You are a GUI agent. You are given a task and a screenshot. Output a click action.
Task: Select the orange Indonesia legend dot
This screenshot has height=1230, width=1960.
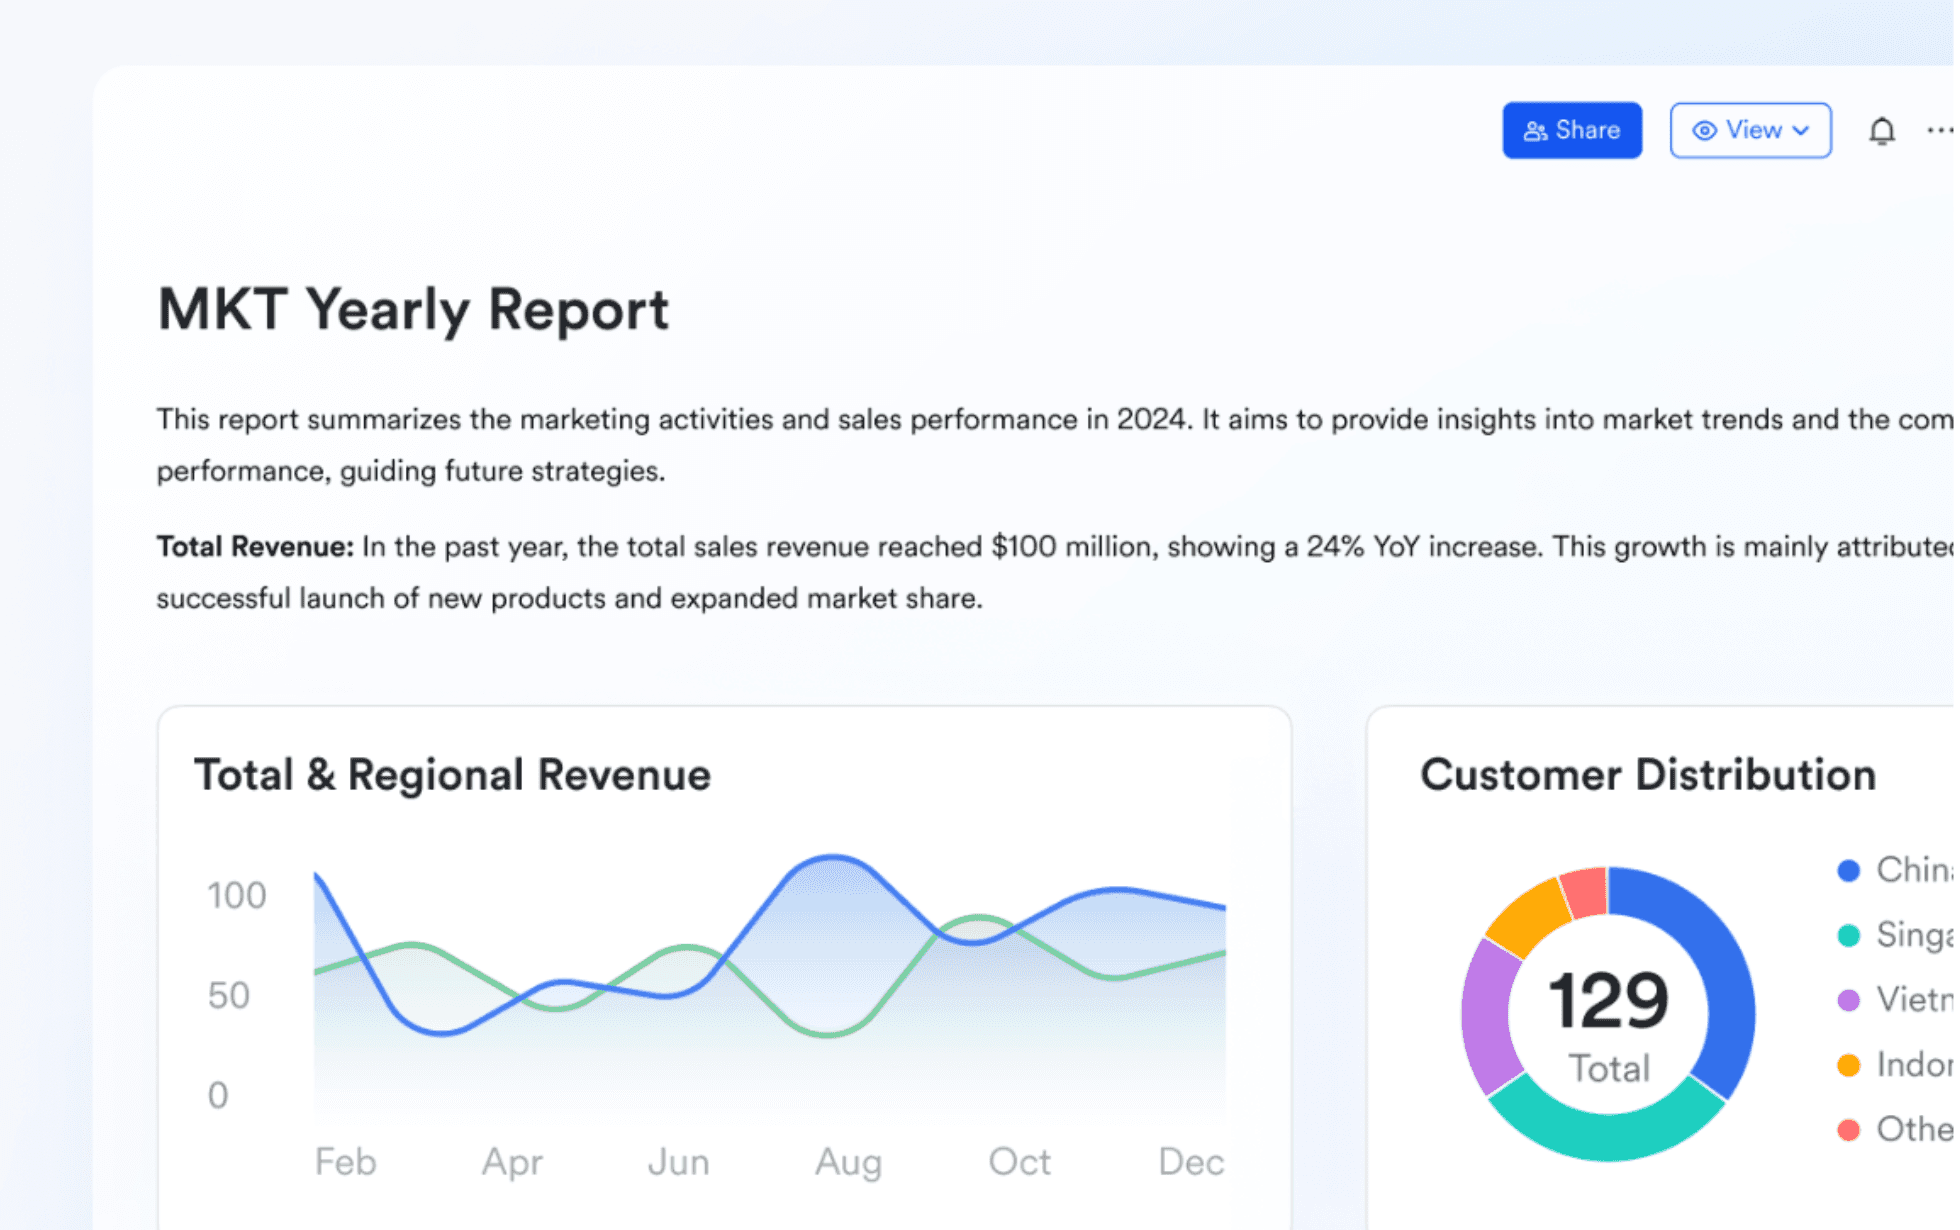point(1848,1065)
